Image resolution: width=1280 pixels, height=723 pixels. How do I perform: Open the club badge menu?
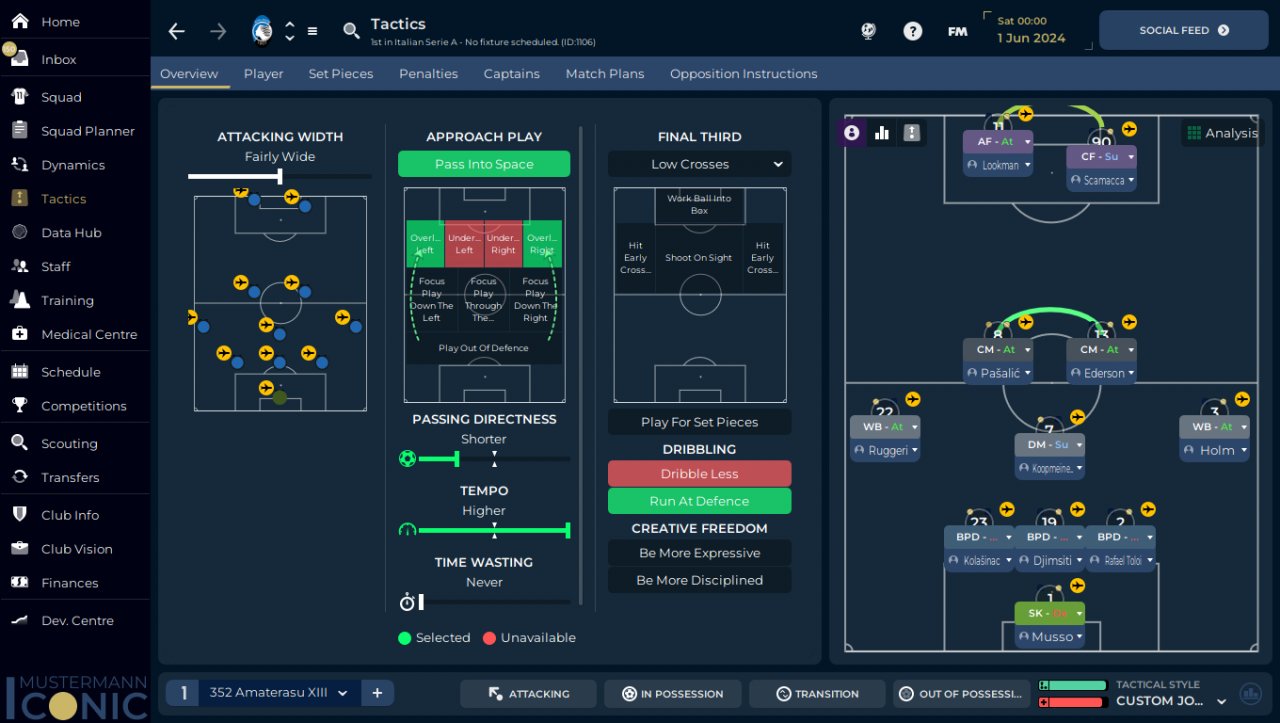click(263, 31)
